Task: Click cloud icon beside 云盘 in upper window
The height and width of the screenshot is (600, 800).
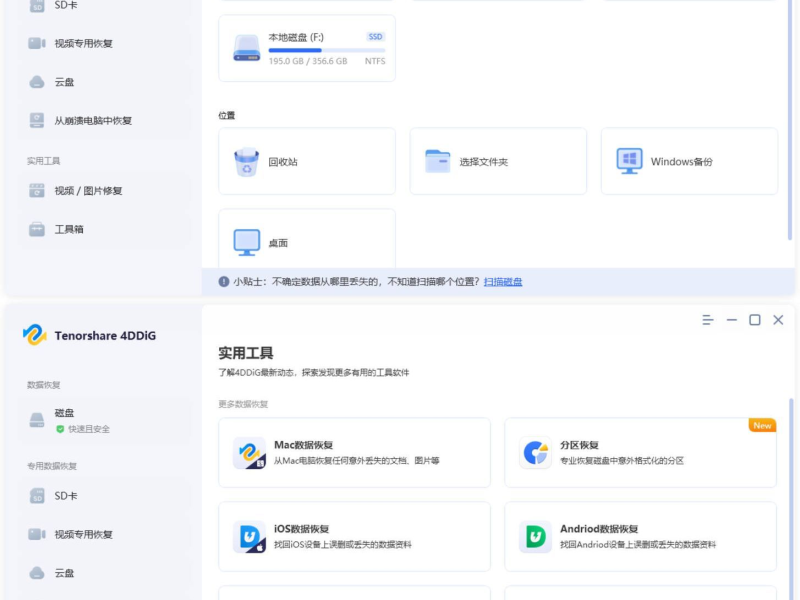Action: pyautogui.click(x=37, y=82)
